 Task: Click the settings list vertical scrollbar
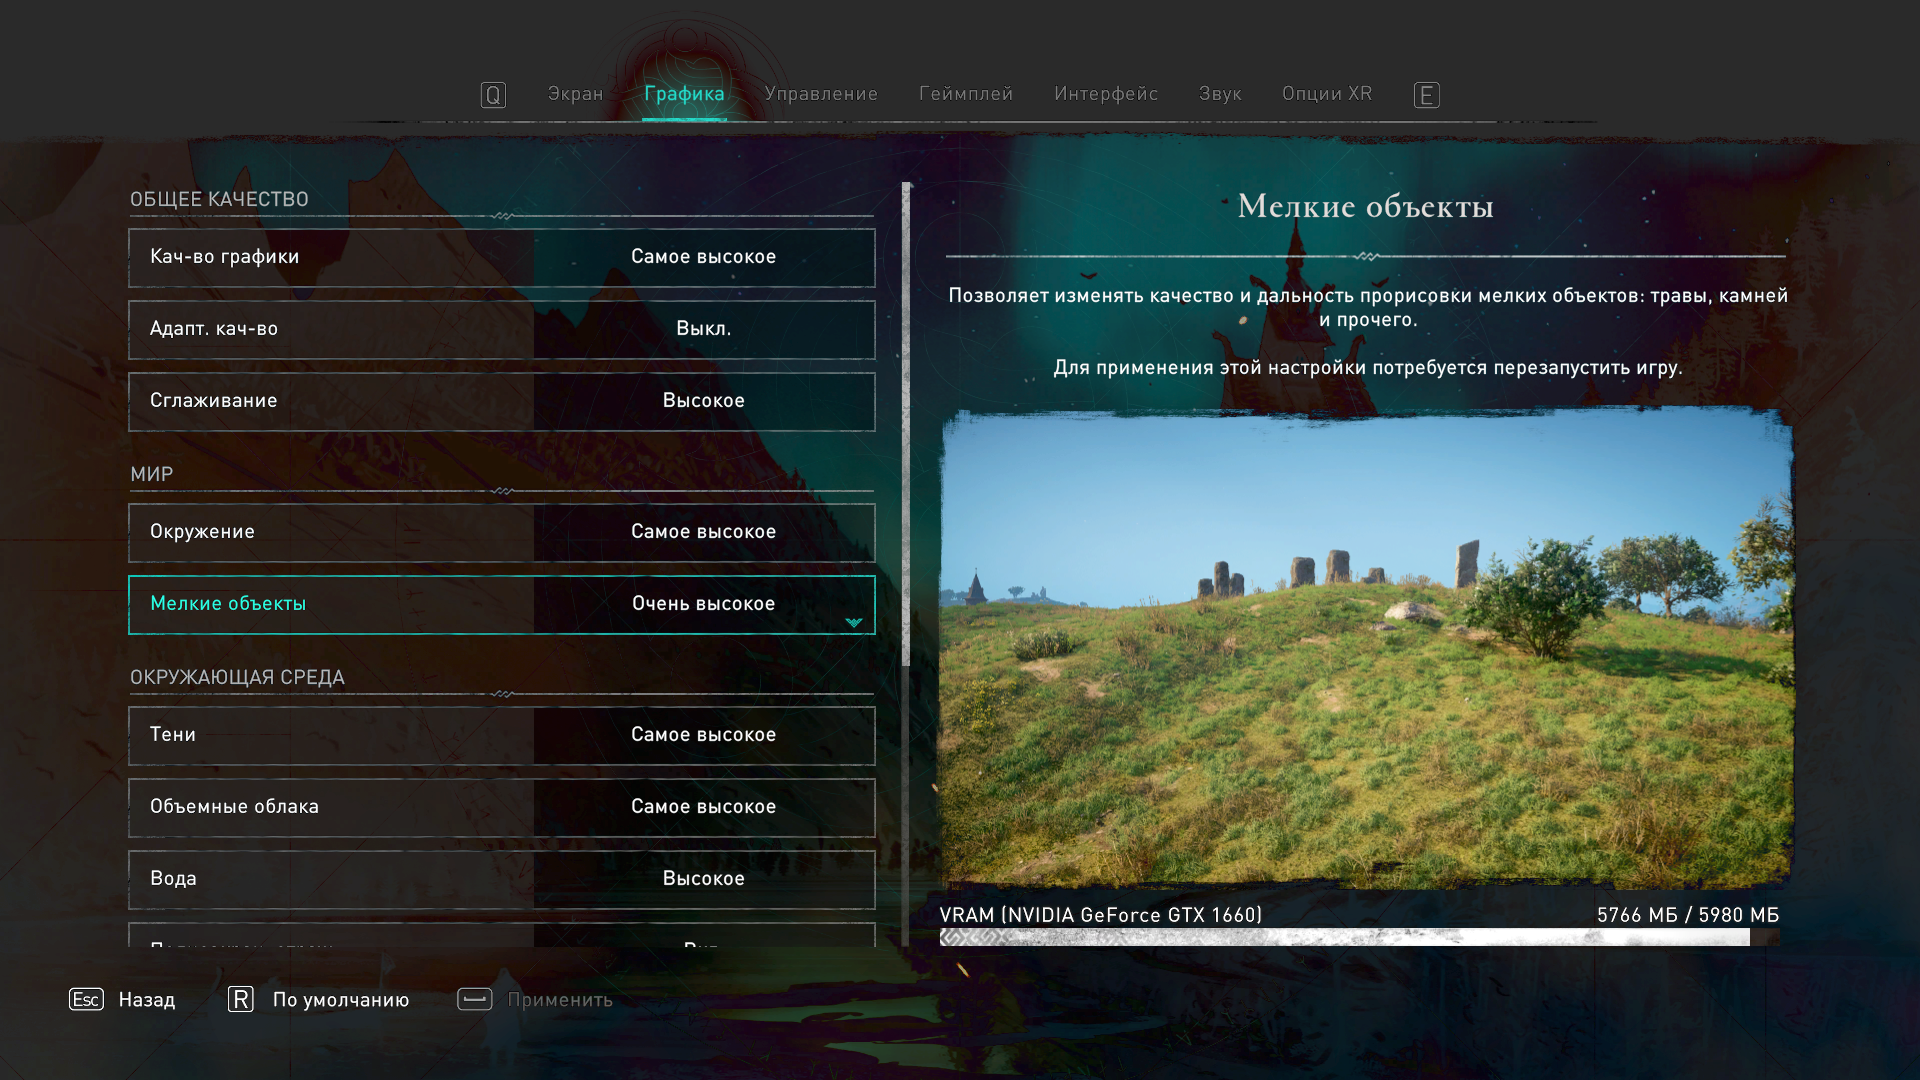906,425
